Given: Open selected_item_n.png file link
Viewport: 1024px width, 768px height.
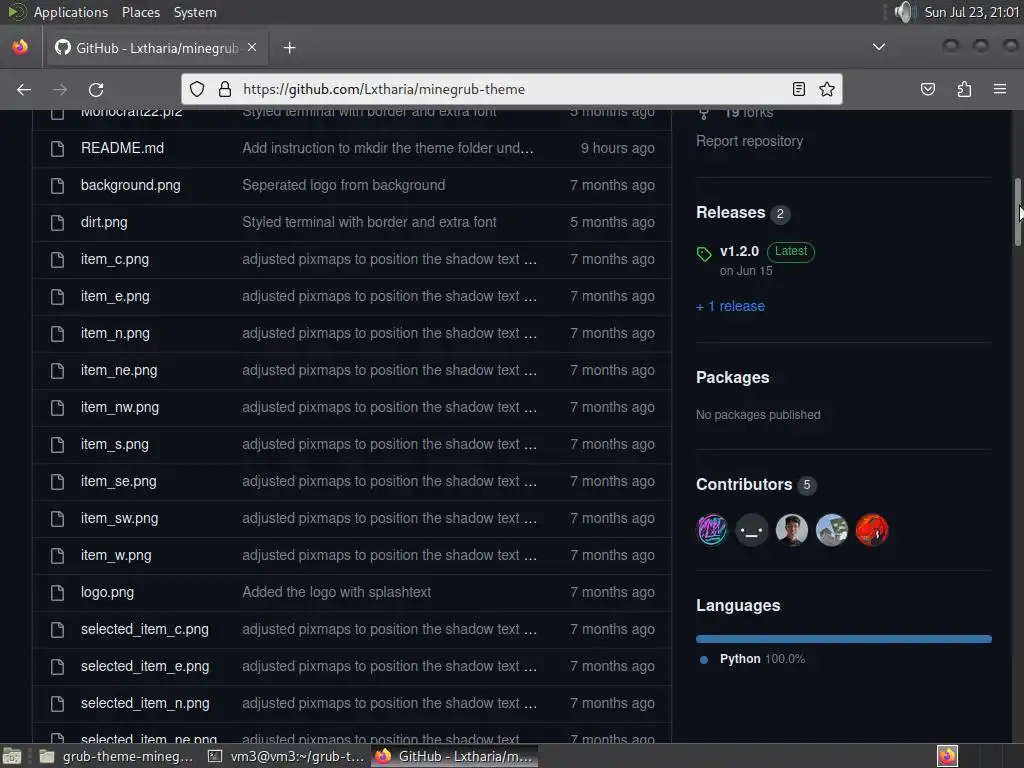Looking at the screenshot, I should (x=145, y=703).
